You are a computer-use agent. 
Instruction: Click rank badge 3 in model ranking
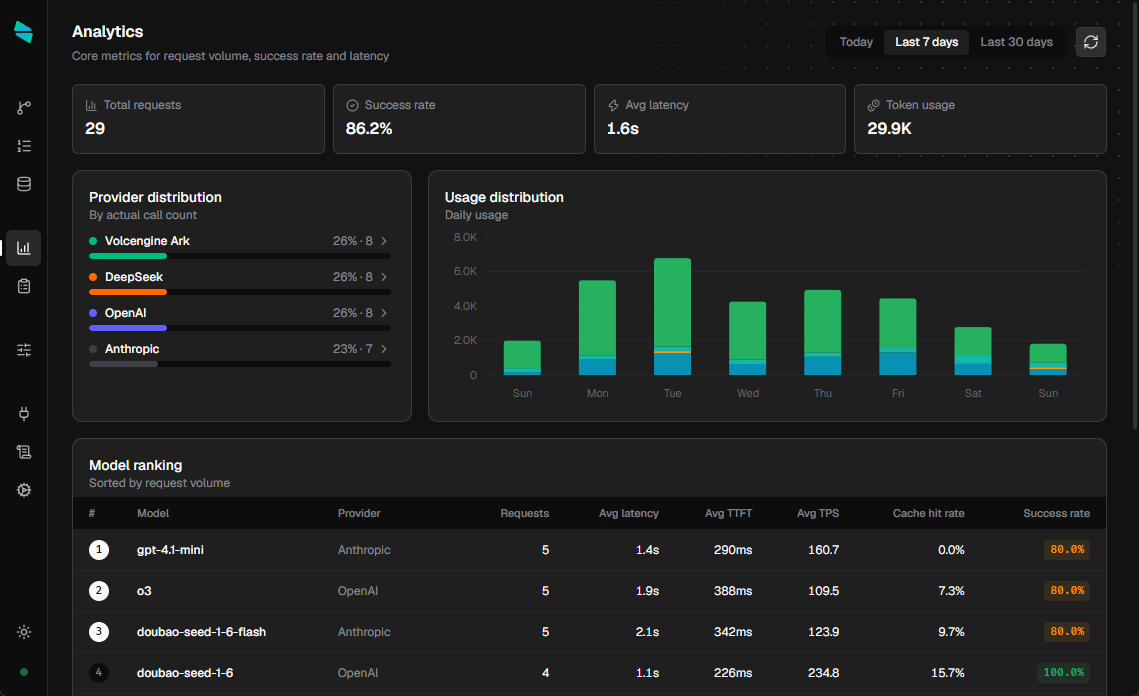99,632
